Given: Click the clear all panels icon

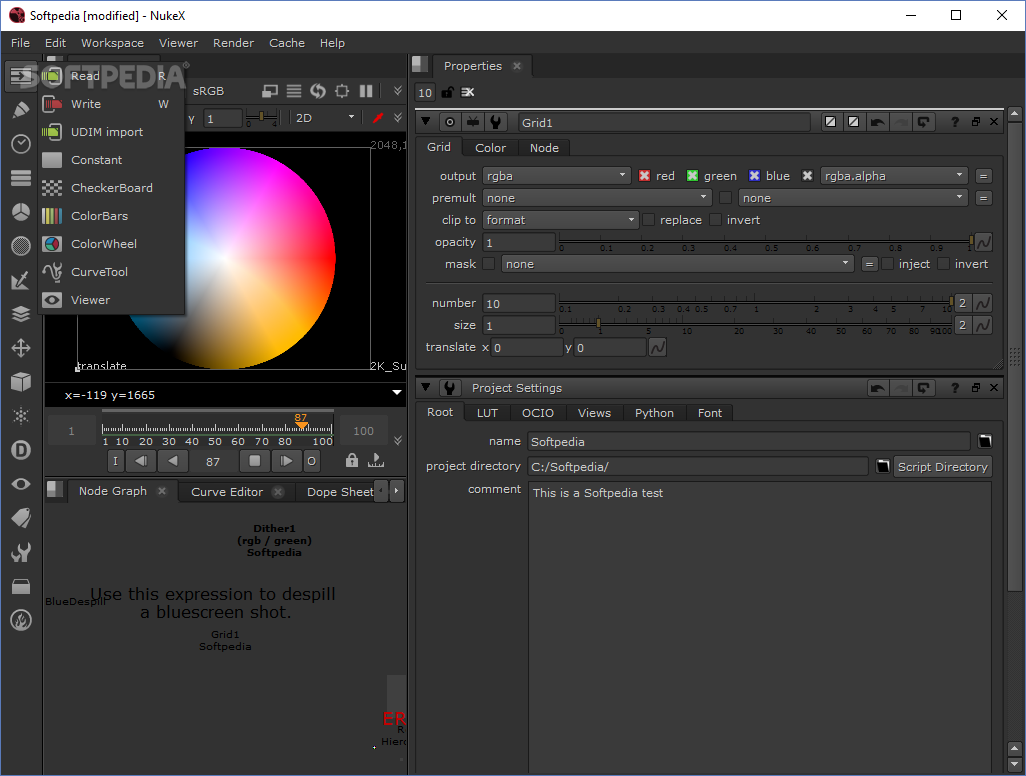Looking at the screenshot, I should (x=468, y=92).
